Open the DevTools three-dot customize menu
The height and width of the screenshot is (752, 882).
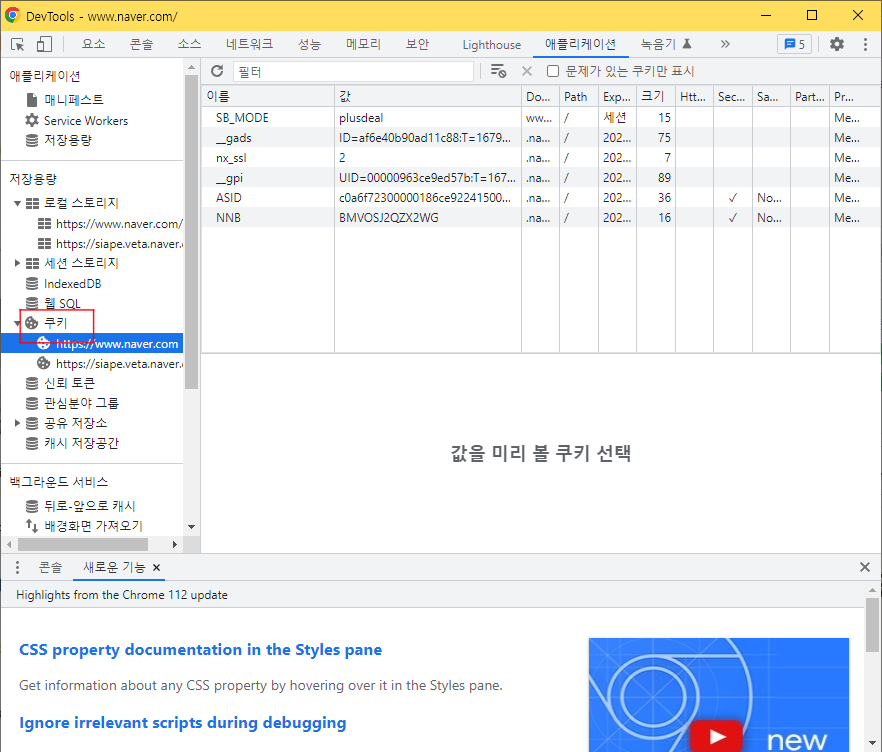[865, 44]
